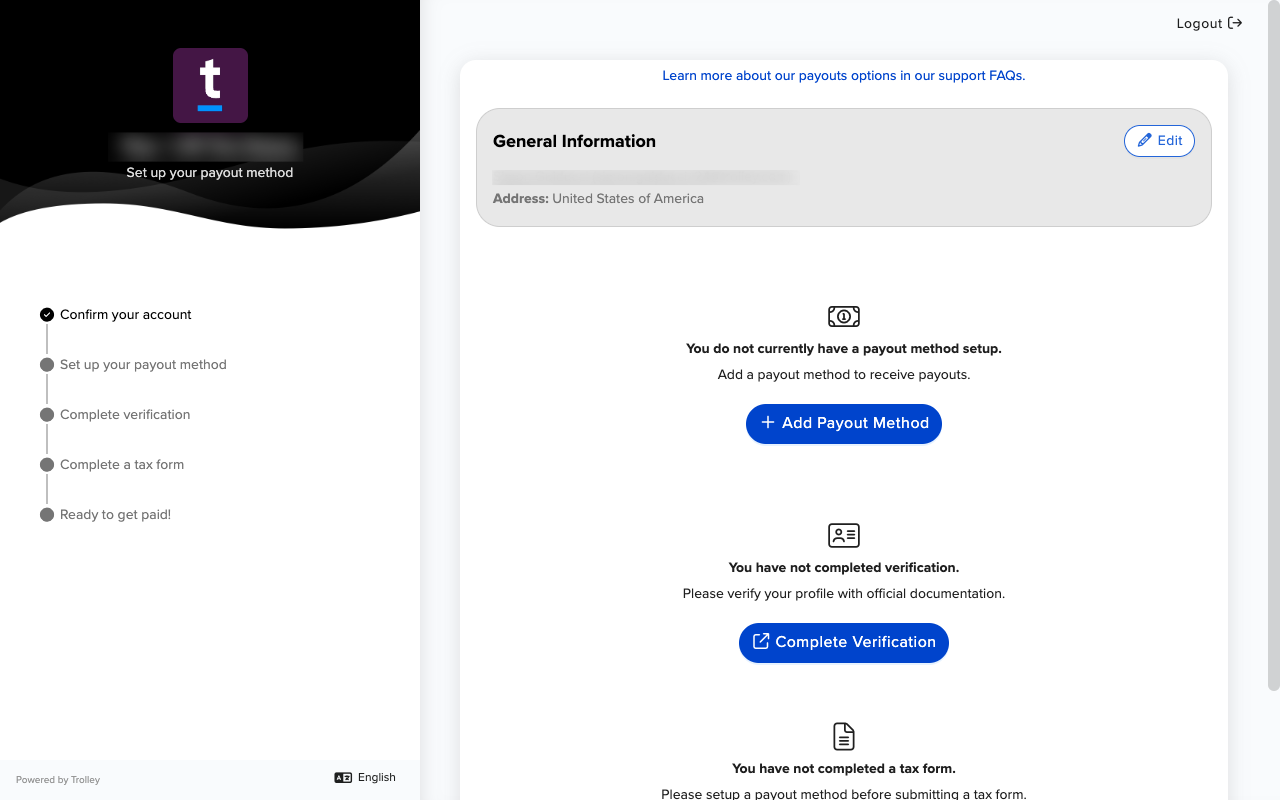Open the support FAQs payout options link
The image size is (1280, 800).
coord(844,75)
